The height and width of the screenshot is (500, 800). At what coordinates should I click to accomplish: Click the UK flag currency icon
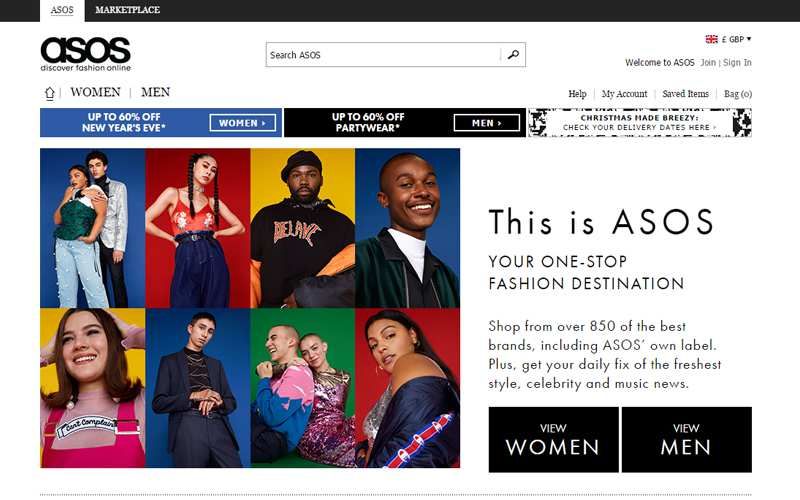click(711, 39)
